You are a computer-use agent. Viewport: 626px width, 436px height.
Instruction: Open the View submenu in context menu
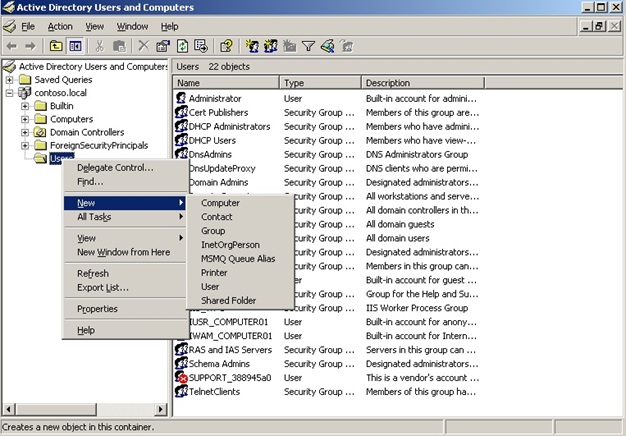[125, 238]
